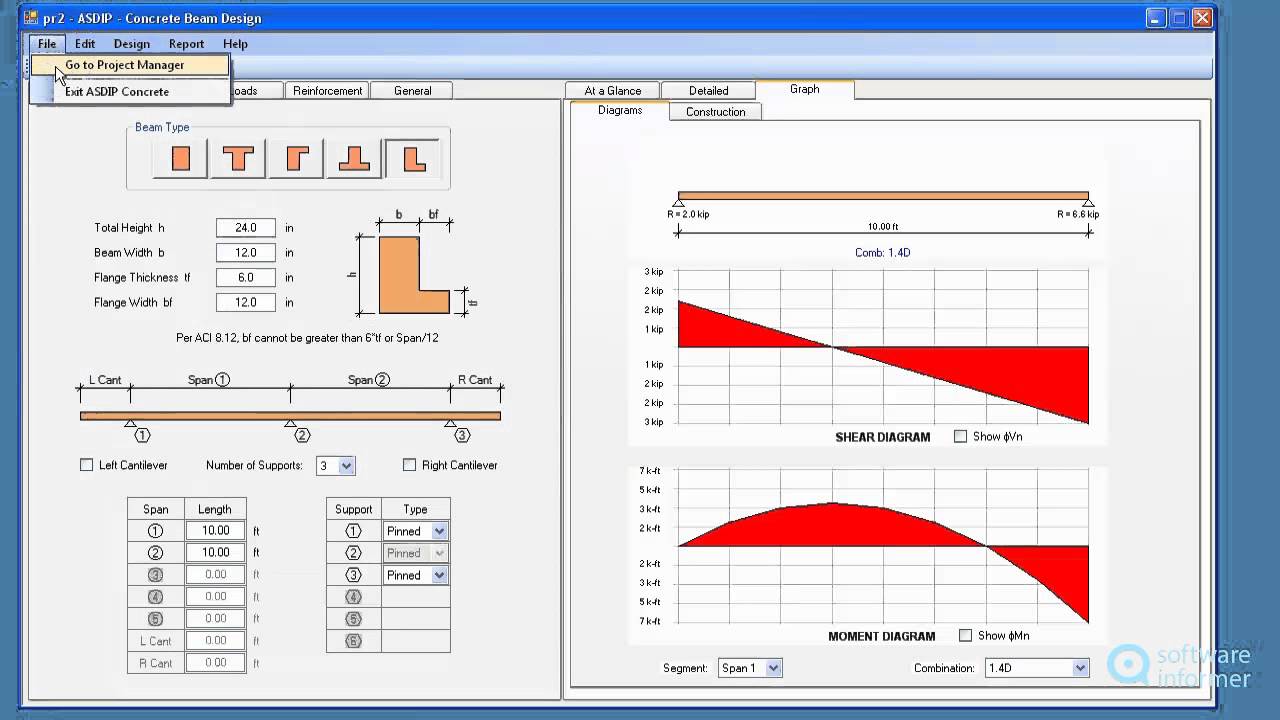Enable the Left Cantilever checkbox
The image size is (1280, 720).
point(87,465)
